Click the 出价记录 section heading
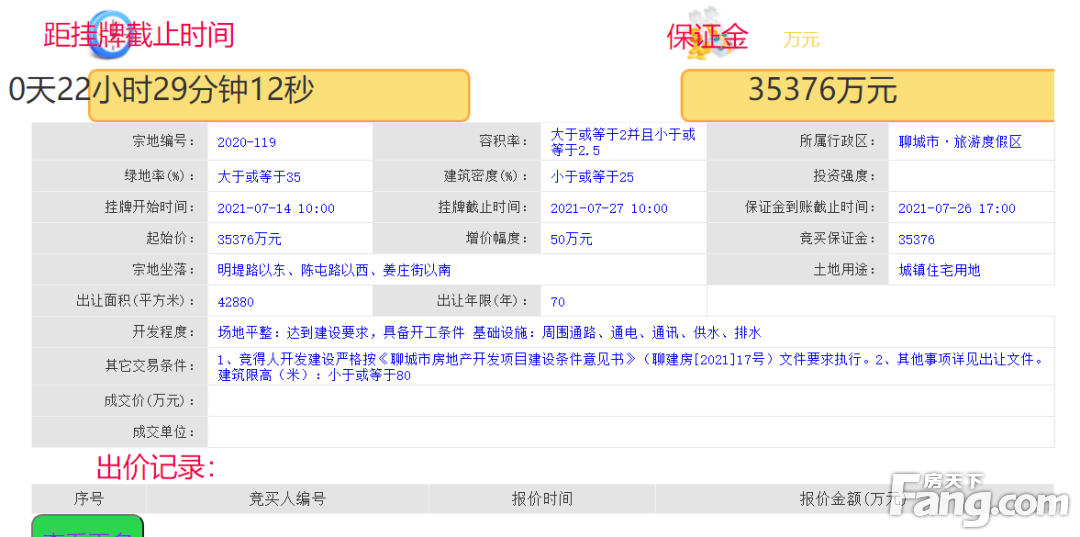The image size is (1080, 537). click(x=156, y=467)
